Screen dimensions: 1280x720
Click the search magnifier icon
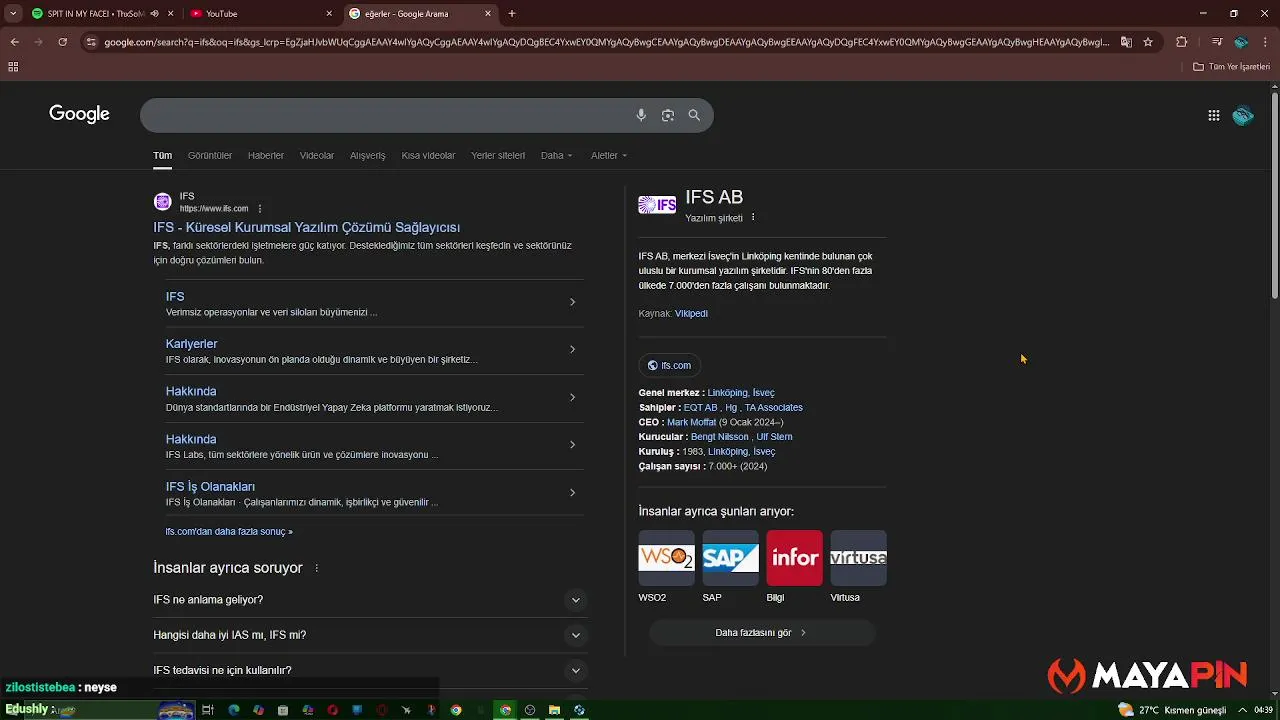[x=694, y=115]
